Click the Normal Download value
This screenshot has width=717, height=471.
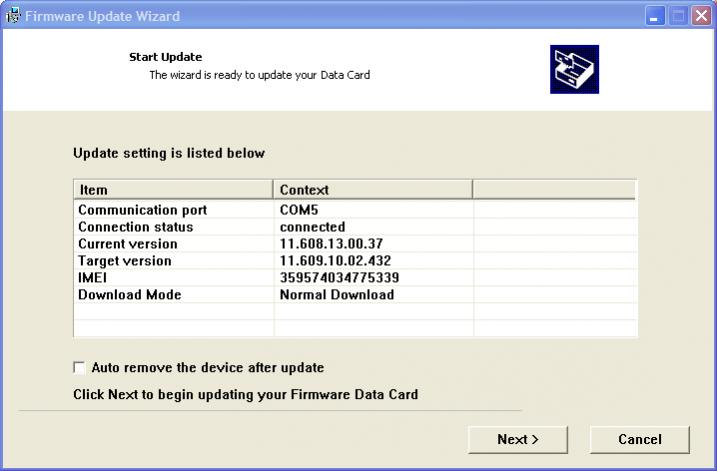(336, 295)
